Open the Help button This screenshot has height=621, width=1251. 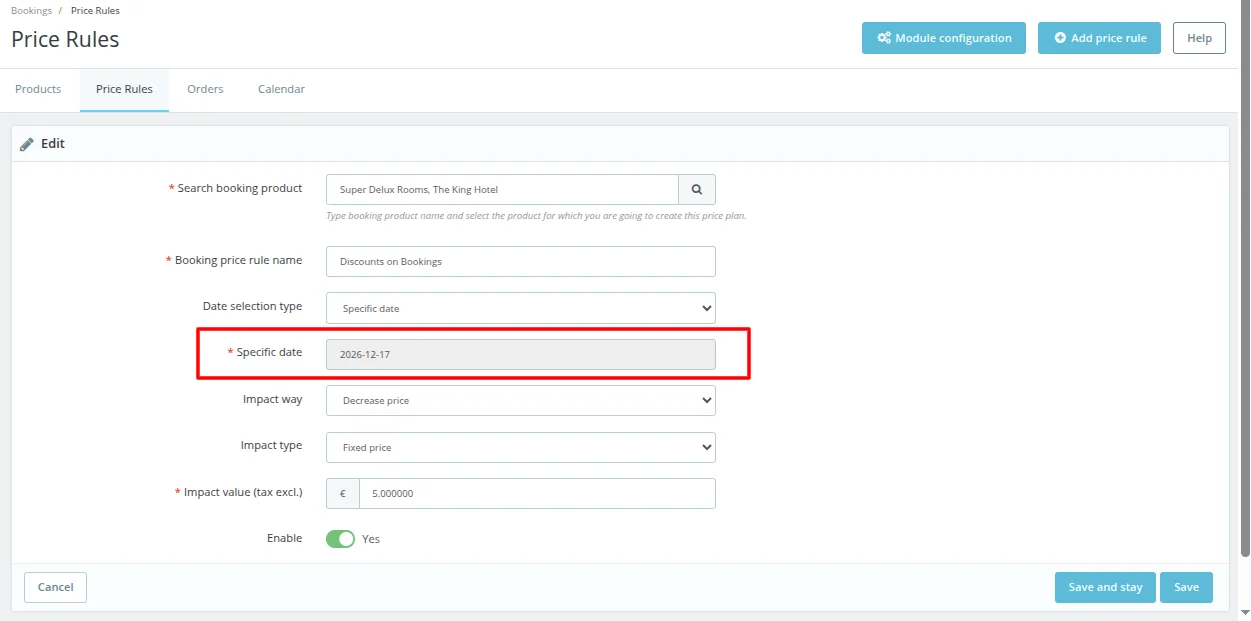coord(1199,38)
